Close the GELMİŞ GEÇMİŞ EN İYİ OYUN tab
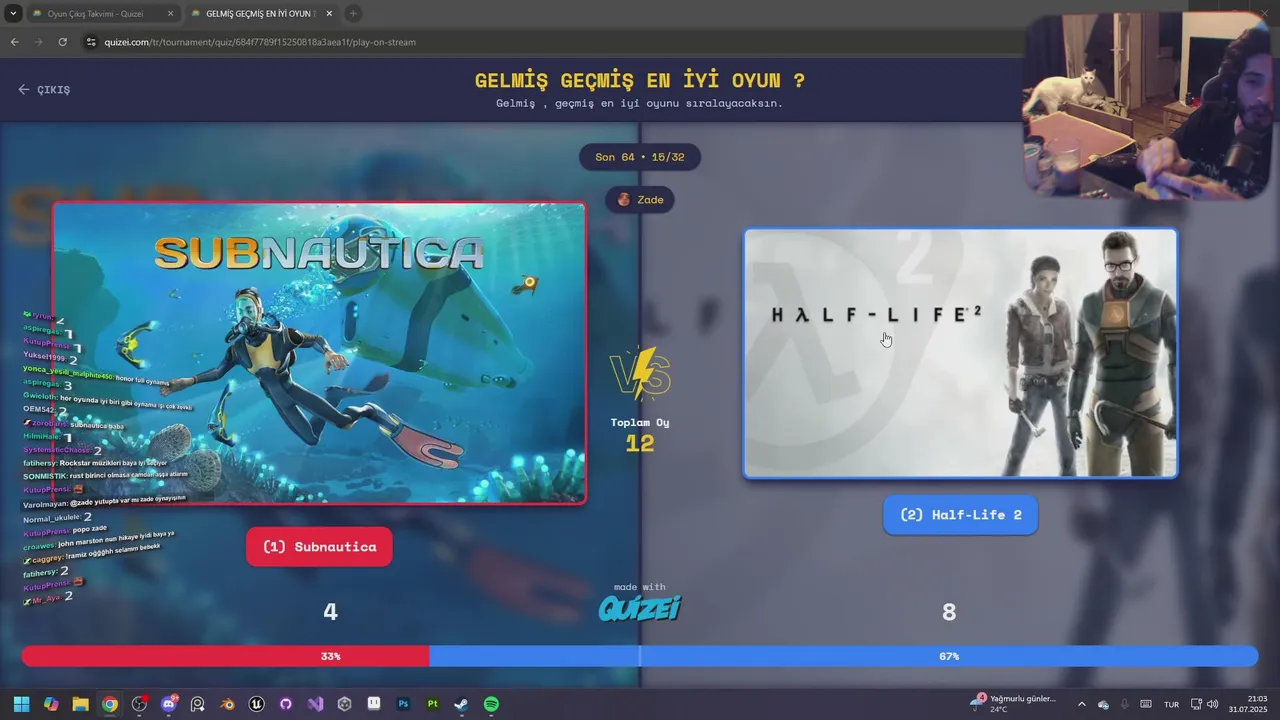Image resolution: width=1280 pixels, height=720 pixels. click(328, 14)
